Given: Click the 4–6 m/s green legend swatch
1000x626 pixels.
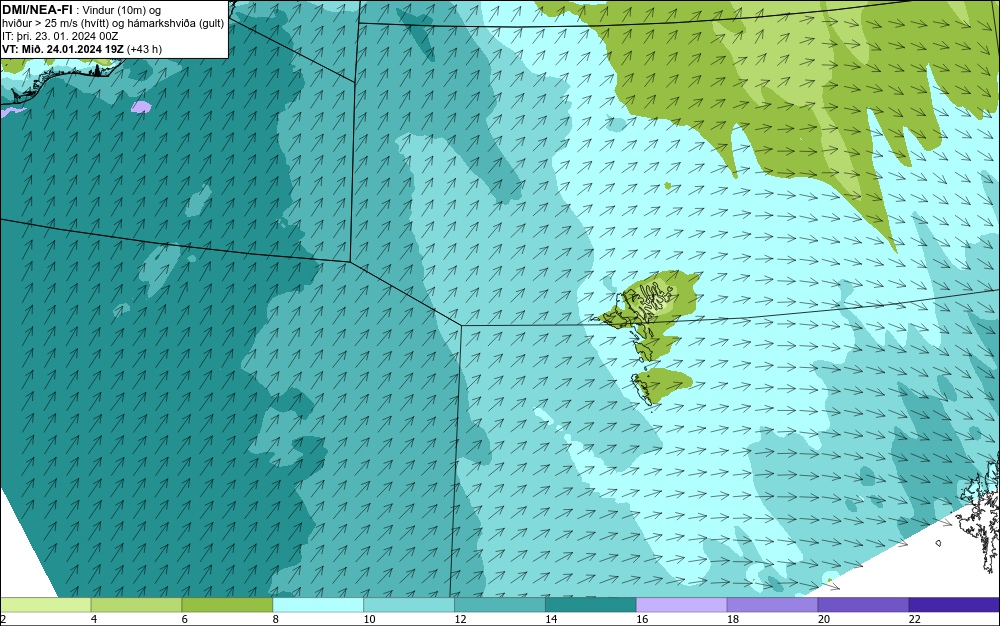Looking at the screenshot, I should click(136, 604).
